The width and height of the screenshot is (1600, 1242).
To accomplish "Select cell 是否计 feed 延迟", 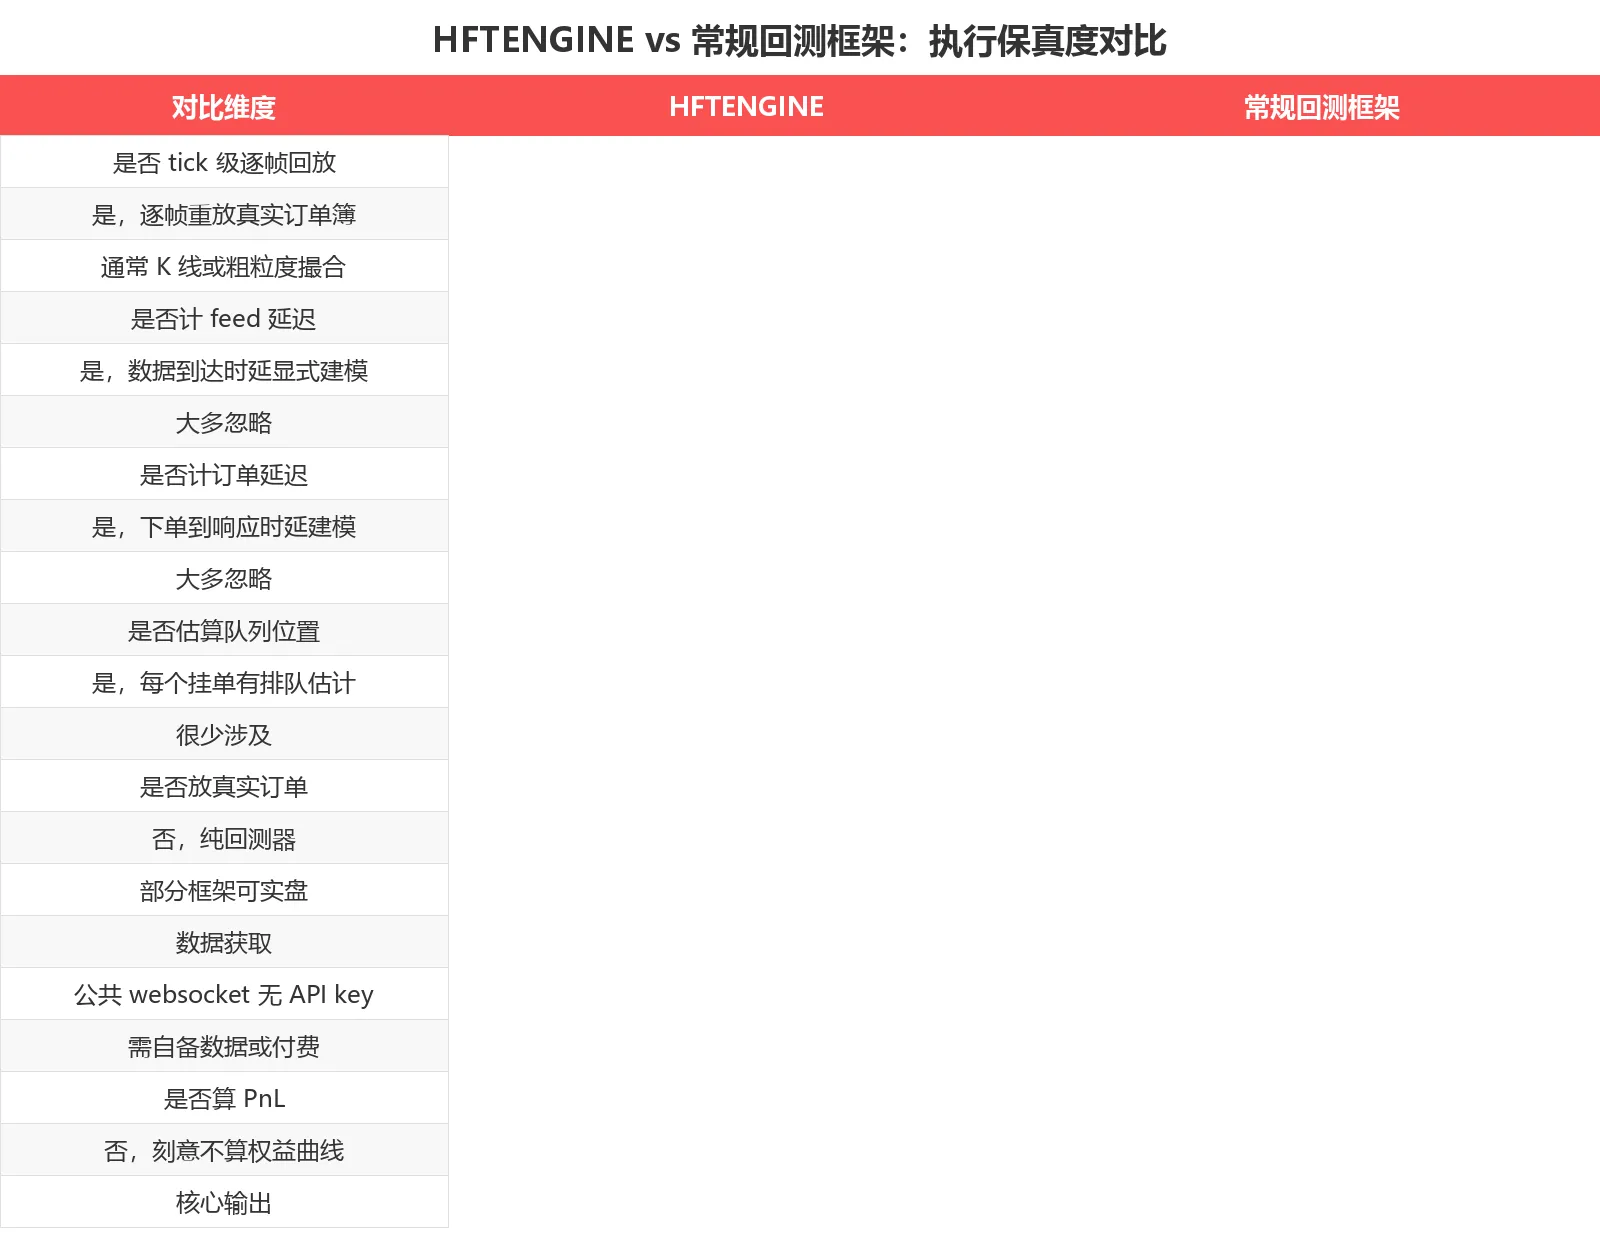I will tap(224, 318).
